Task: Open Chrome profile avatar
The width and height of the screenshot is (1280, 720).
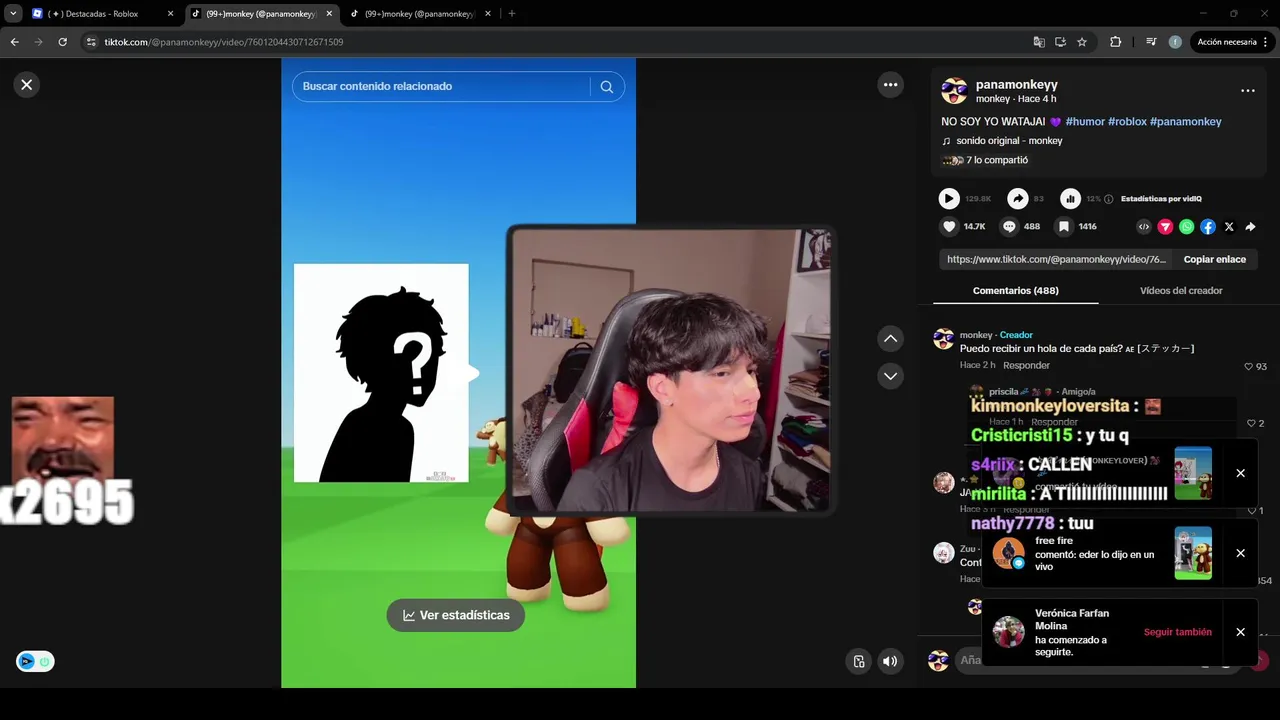Action: [x=1175, y=42]
